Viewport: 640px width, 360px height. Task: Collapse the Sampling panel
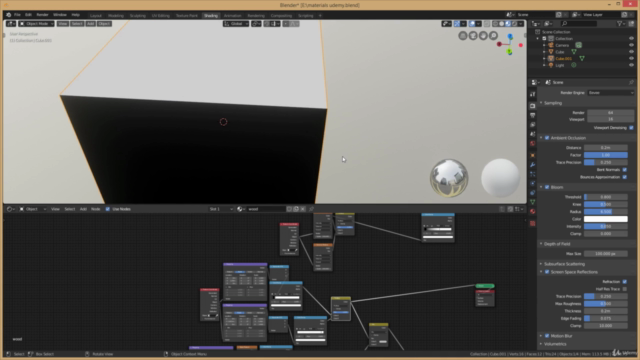(x=553, y=103)
